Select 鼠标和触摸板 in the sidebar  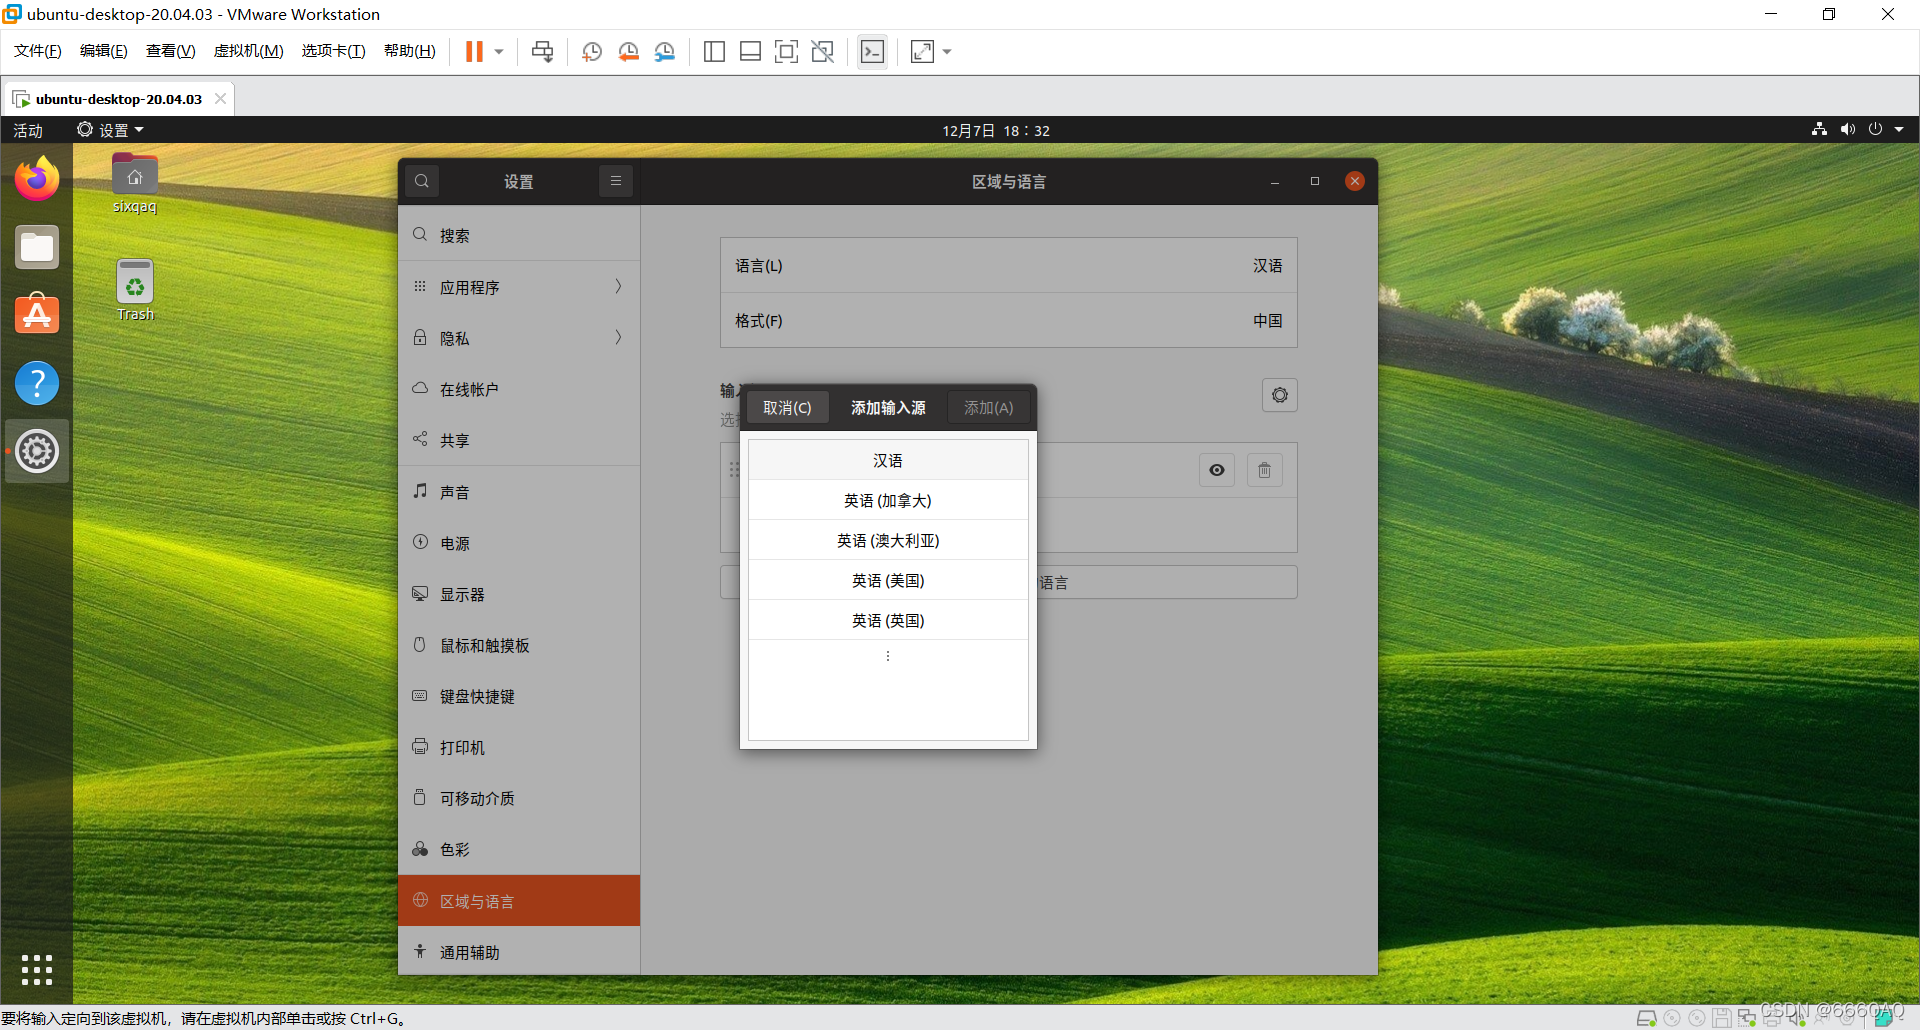(x=519, y=645)
